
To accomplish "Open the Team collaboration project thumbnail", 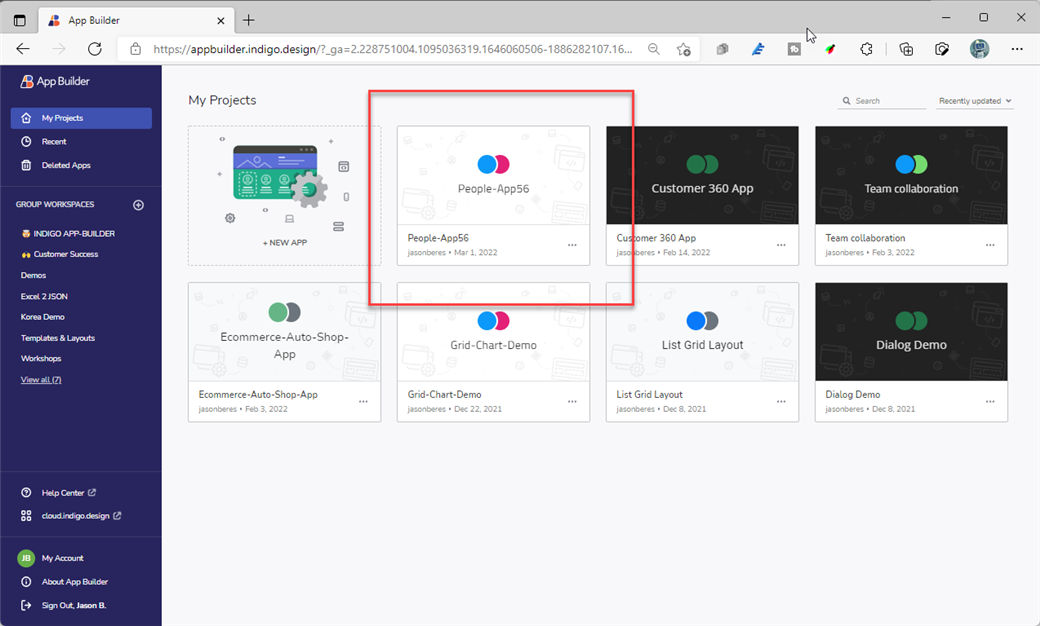I will 911,175.
